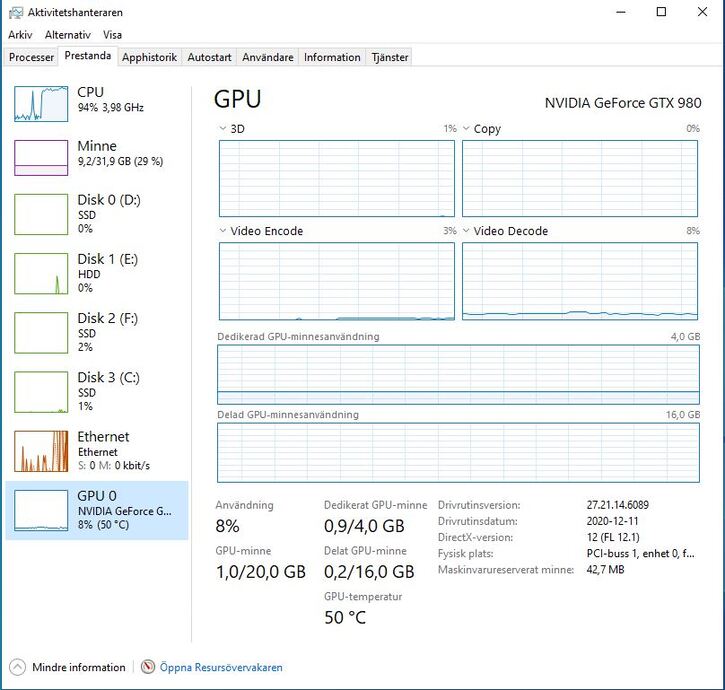Open the Alternativ menu
The image size is (725, 690).
[68, 35]
